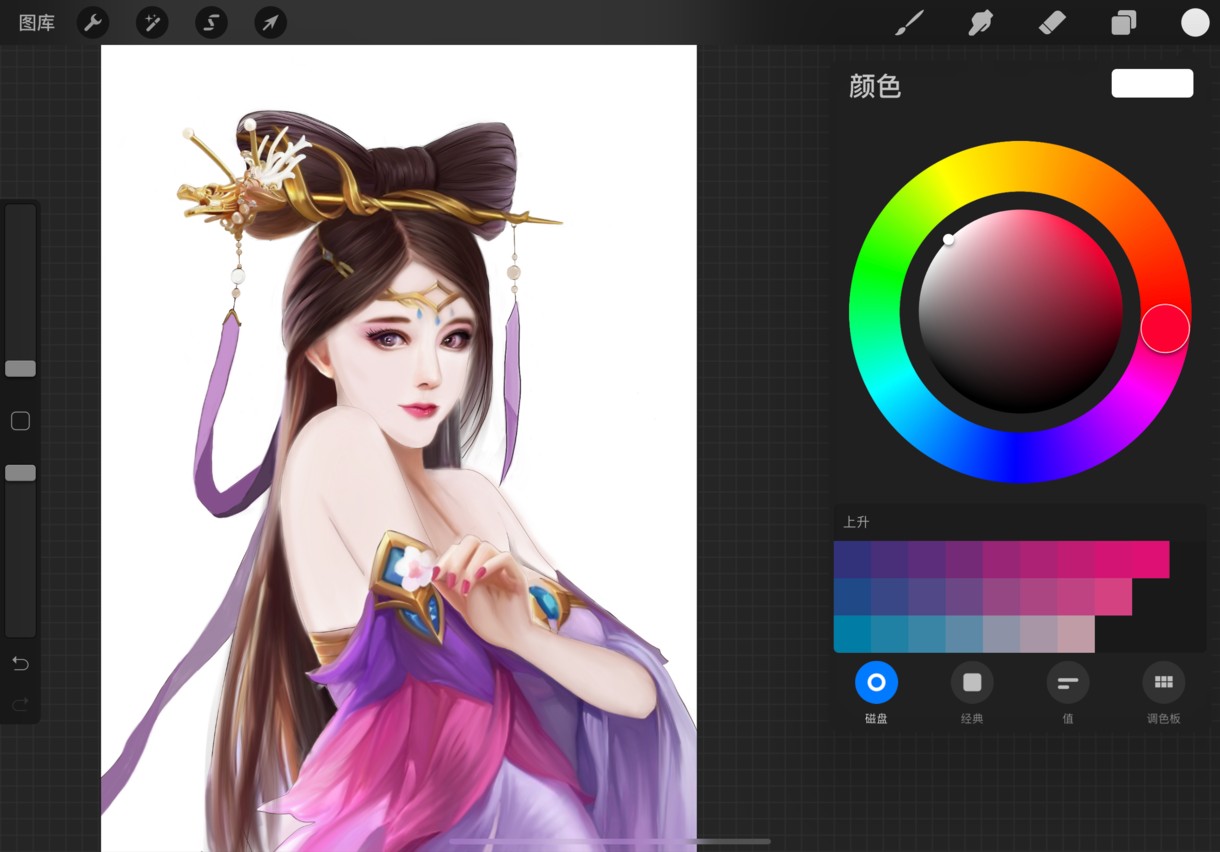
Task: Activate the Selection S-shaped tool
Action: tap(211, 23)
